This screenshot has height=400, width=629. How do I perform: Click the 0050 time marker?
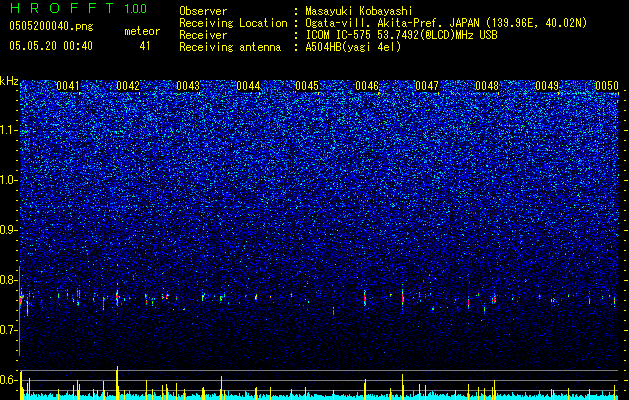click(607, 86)
